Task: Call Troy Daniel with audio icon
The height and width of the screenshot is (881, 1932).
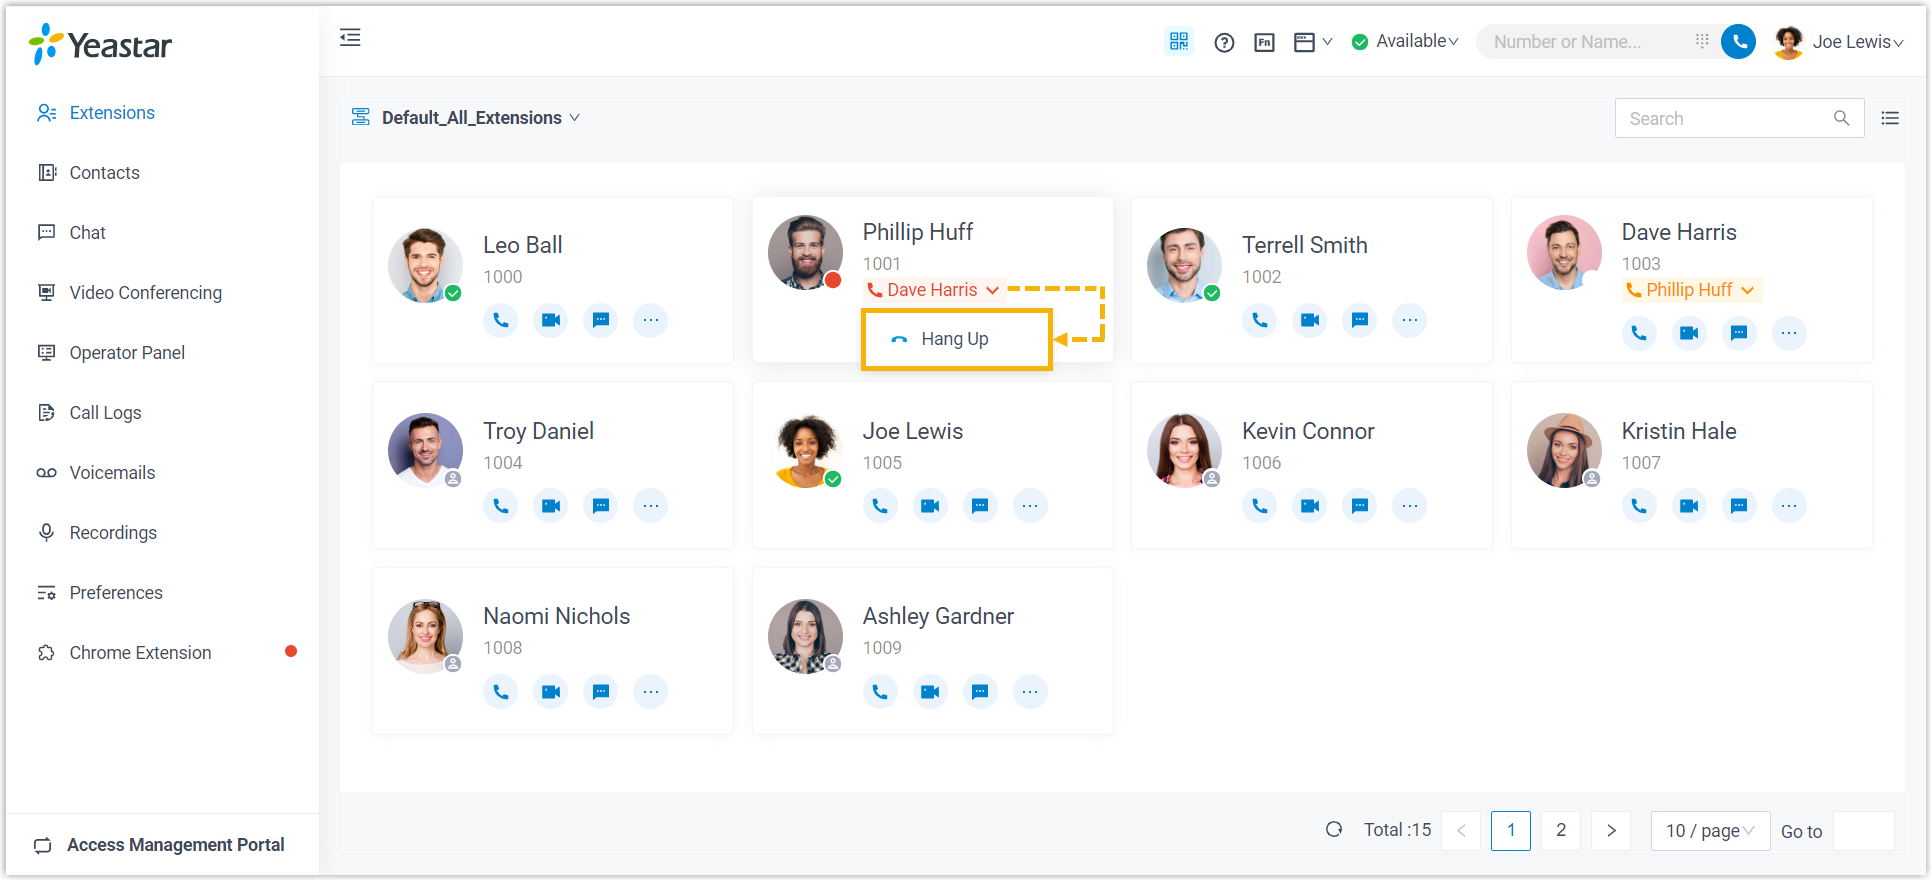Action: tap(501, 506)
